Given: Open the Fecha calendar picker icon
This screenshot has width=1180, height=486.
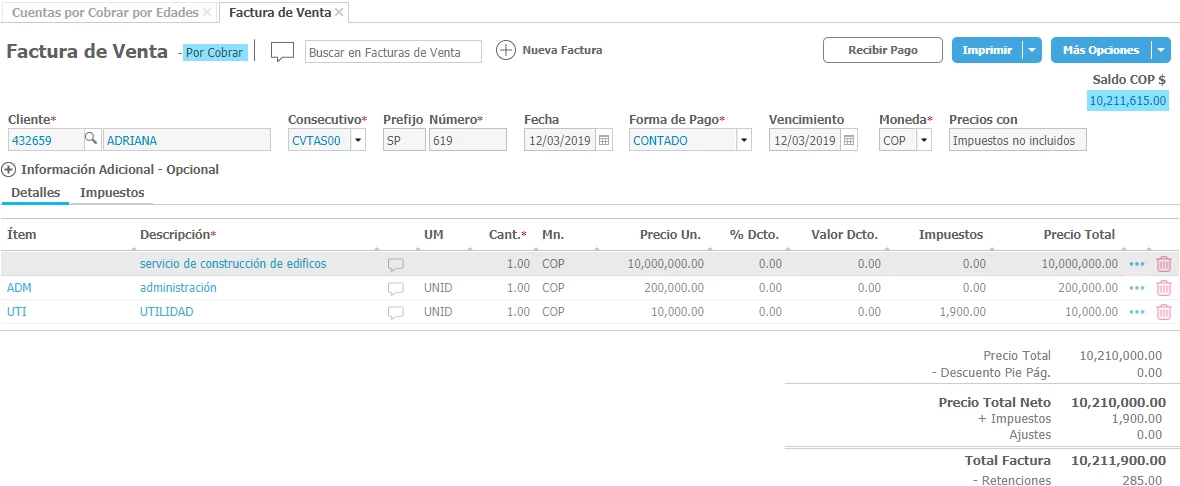Looking at the screenshot, I should (x=604, y=141).
